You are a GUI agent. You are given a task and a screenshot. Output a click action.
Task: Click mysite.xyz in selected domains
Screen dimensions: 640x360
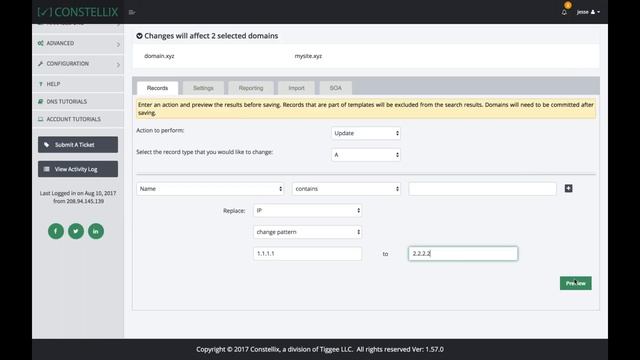pos(308,56)
